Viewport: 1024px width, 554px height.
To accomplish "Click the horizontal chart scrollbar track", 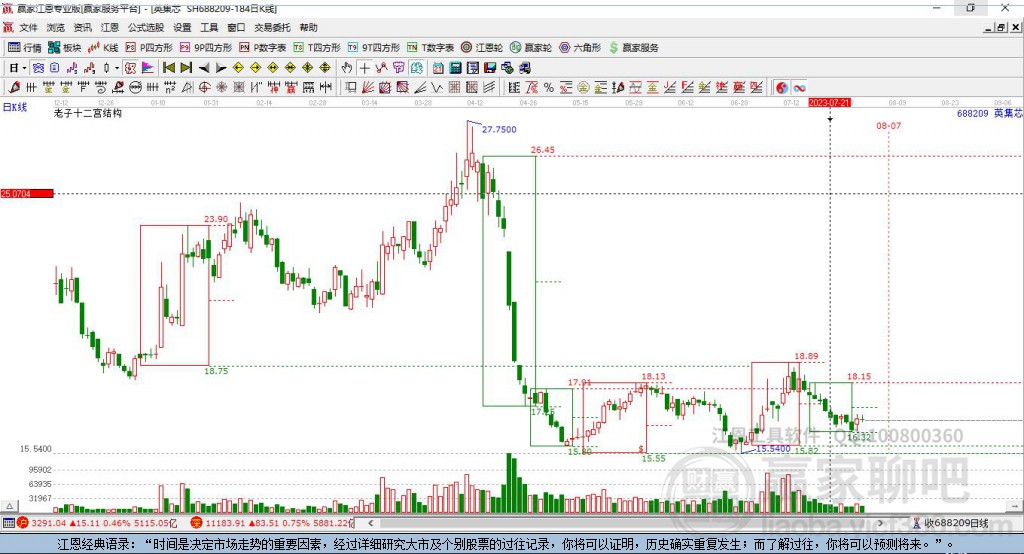I will [625, 523].
